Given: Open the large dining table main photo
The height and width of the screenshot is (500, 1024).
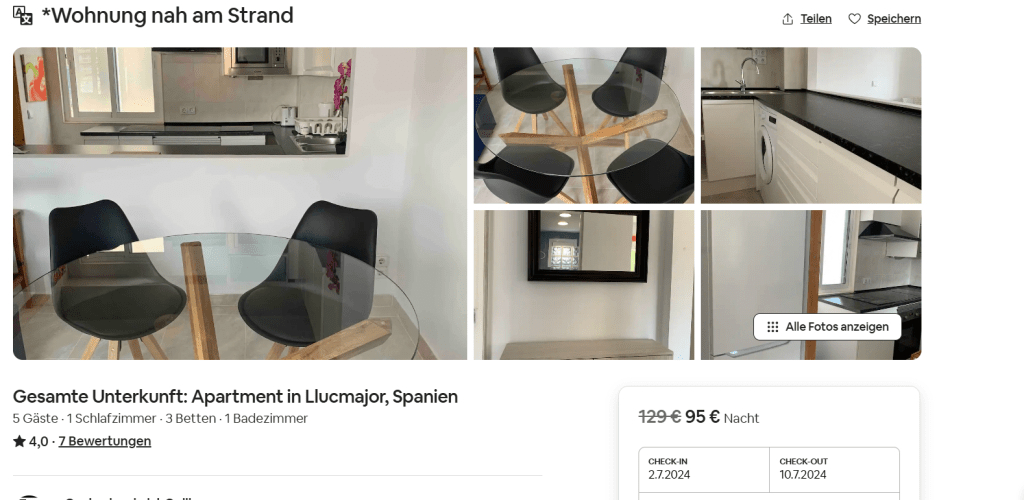Looking at the screenshot, I should pos(240,203).
